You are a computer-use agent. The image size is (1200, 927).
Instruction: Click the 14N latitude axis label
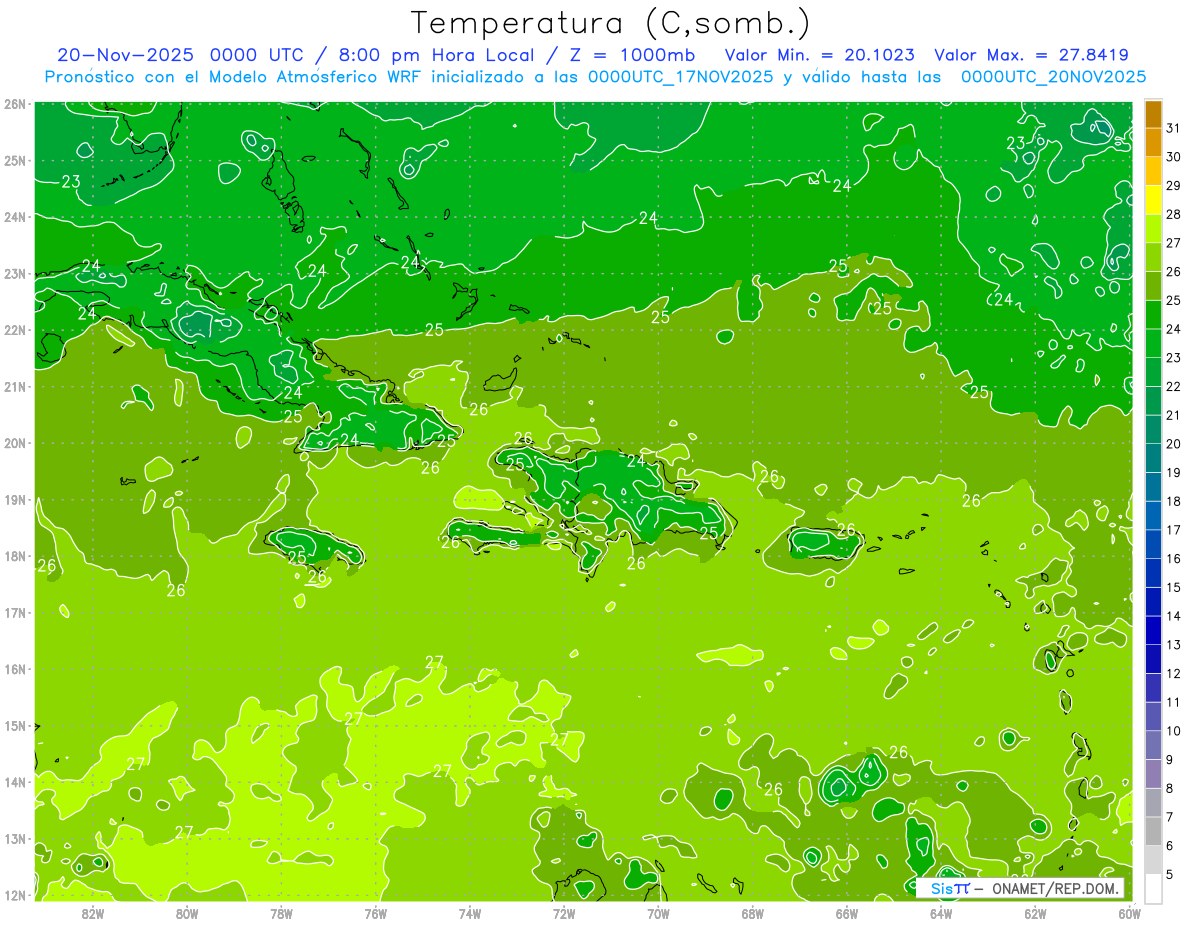click(x=15, y=782)
